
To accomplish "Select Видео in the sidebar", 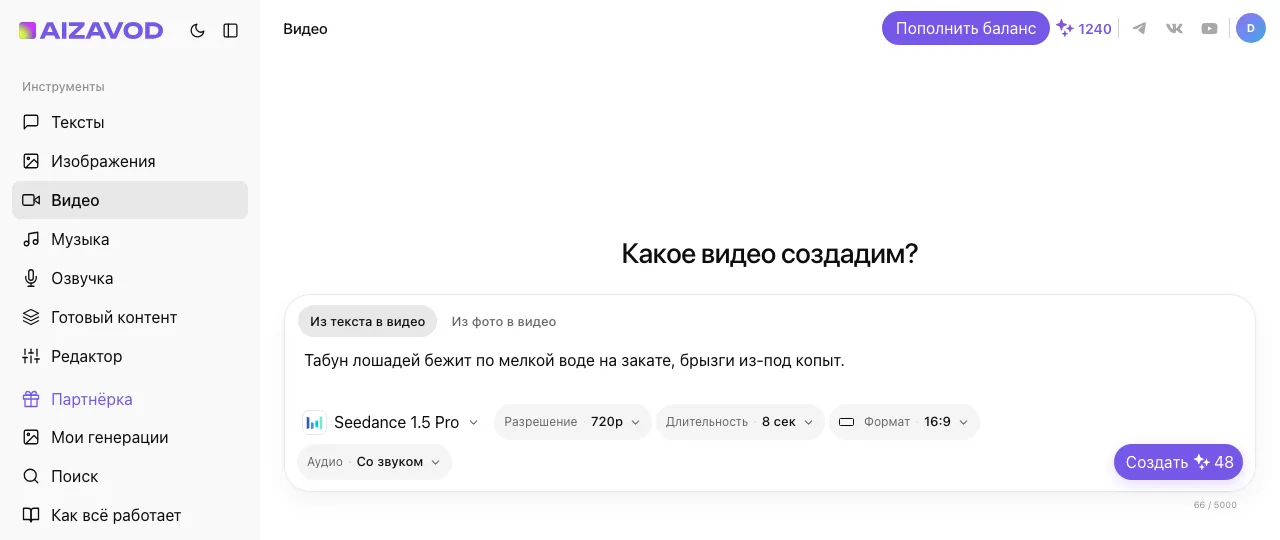I will pyautogui.click(x=130, y=200).
